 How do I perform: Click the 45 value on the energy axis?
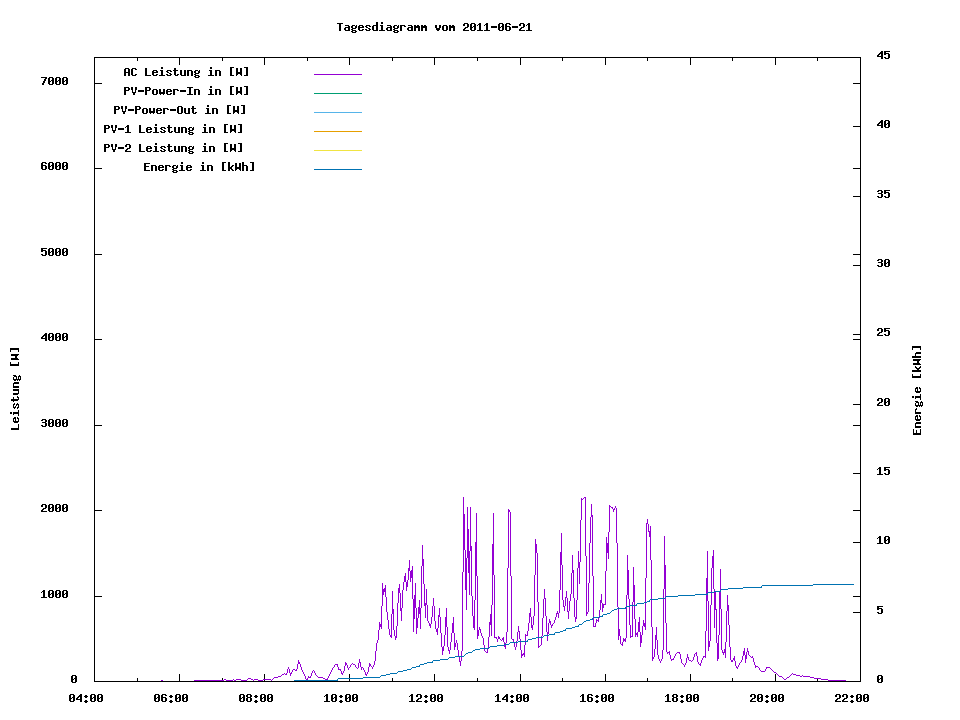point(883,55)
